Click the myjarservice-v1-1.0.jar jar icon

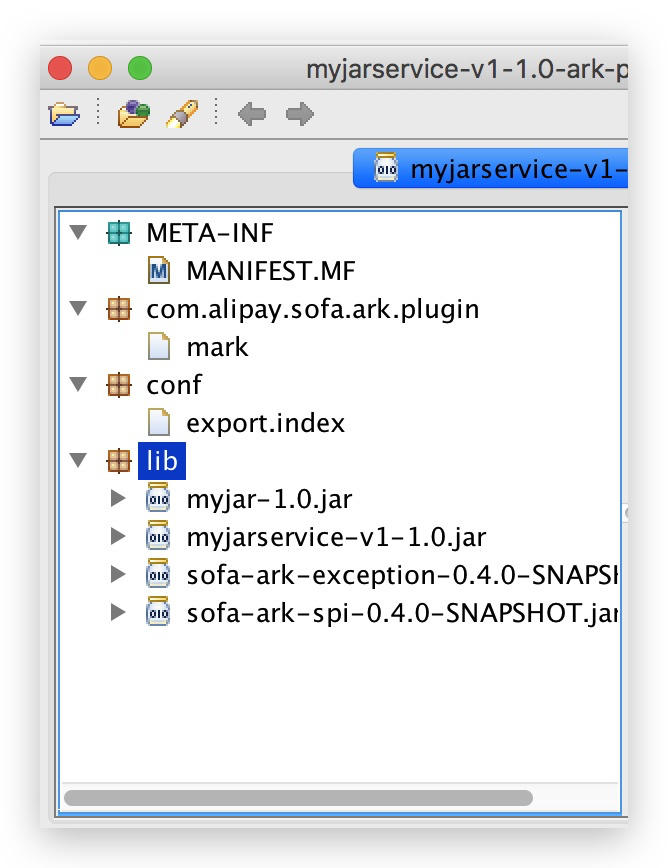pyautogui.click(x=158, y=536)
